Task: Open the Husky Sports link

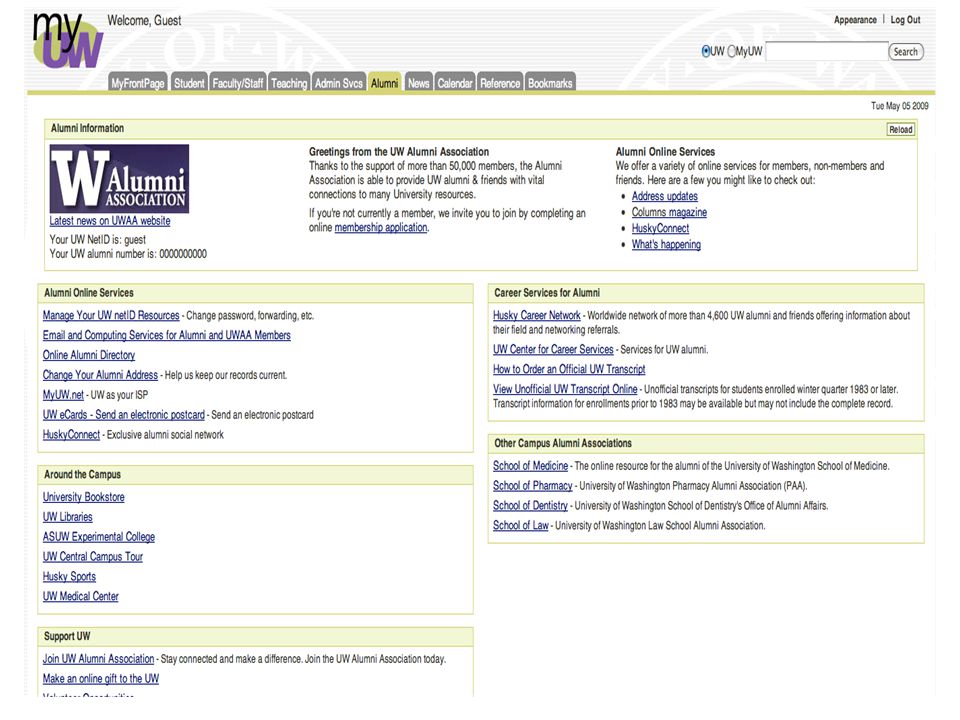Action: (x=69, y=576)
